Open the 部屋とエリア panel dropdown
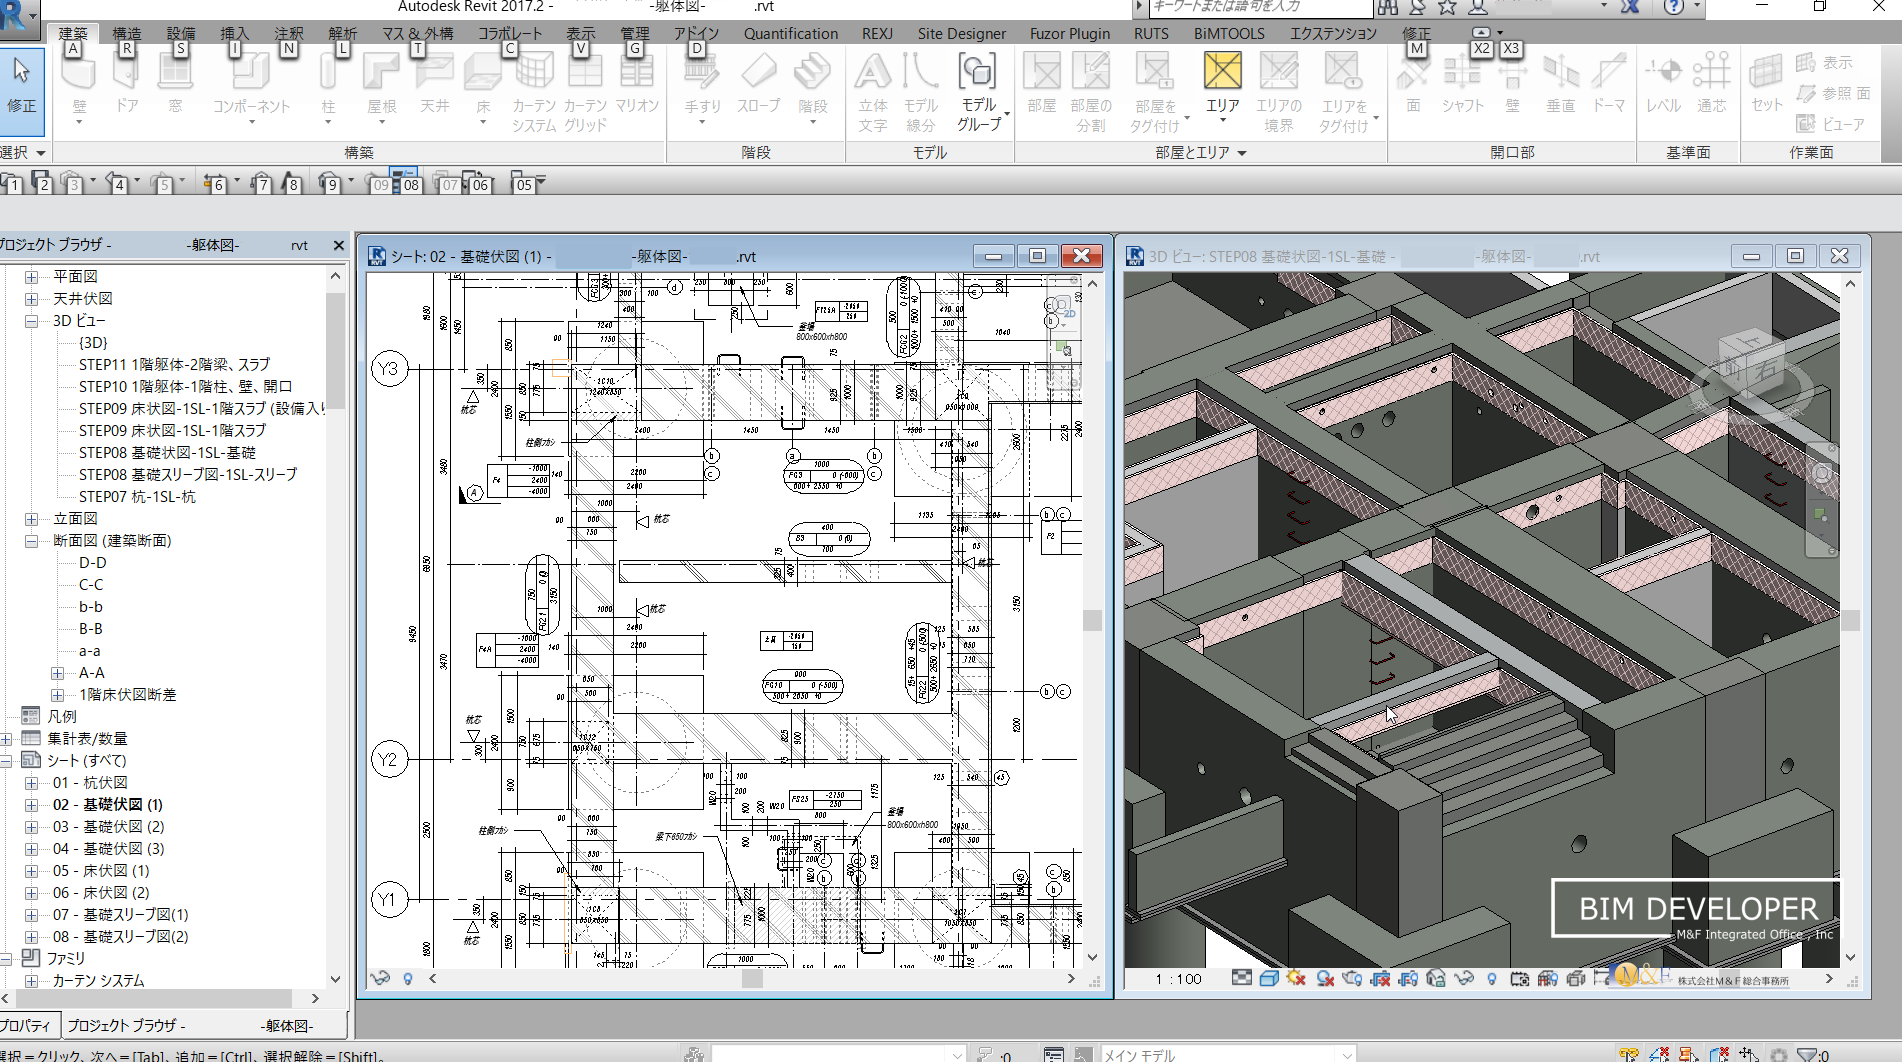The width and height of the screenshot is (1902, 1062). click(1201, 153)
